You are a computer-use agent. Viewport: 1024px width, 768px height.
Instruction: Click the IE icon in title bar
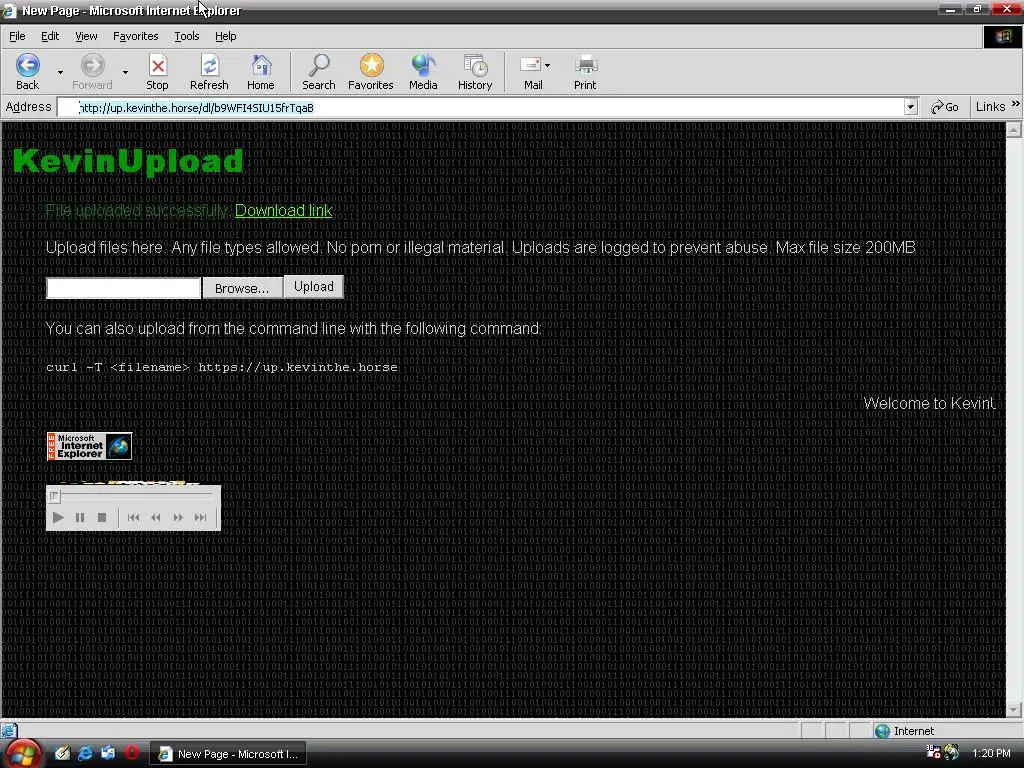(x=9, y=10)
